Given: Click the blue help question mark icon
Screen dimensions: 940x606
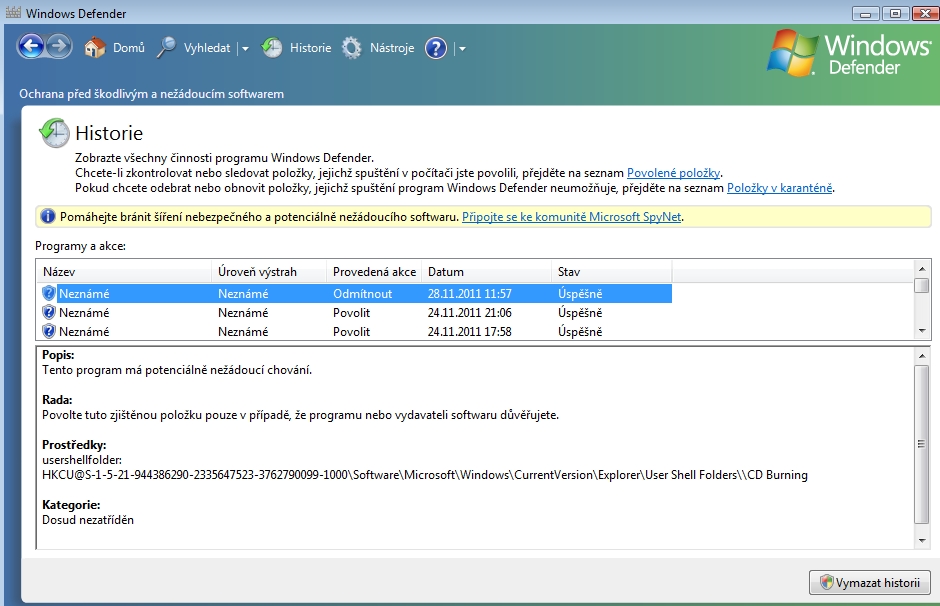Looking at the screenshot, I should point(435,48).
